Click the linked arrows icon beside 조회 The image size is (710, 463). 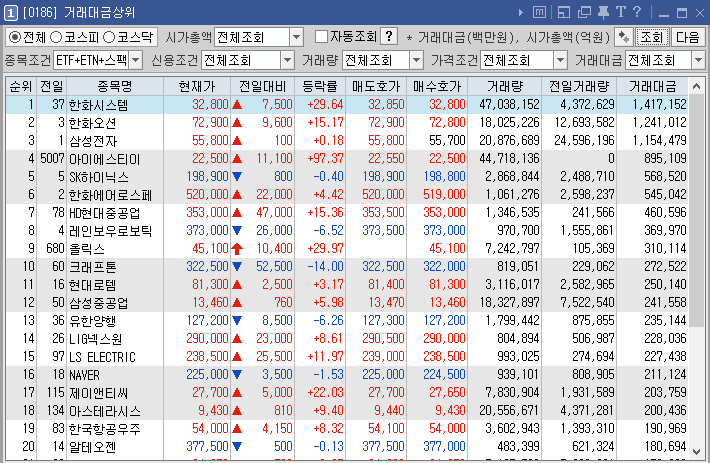[624, 37]
